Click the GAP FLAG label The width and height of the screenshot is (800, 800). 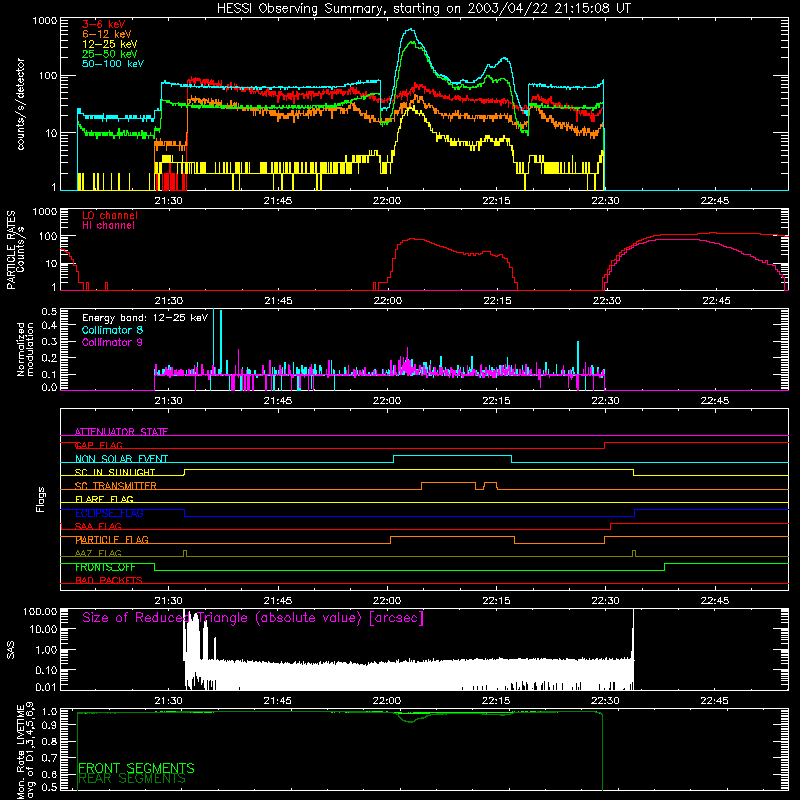pos(98,445)
